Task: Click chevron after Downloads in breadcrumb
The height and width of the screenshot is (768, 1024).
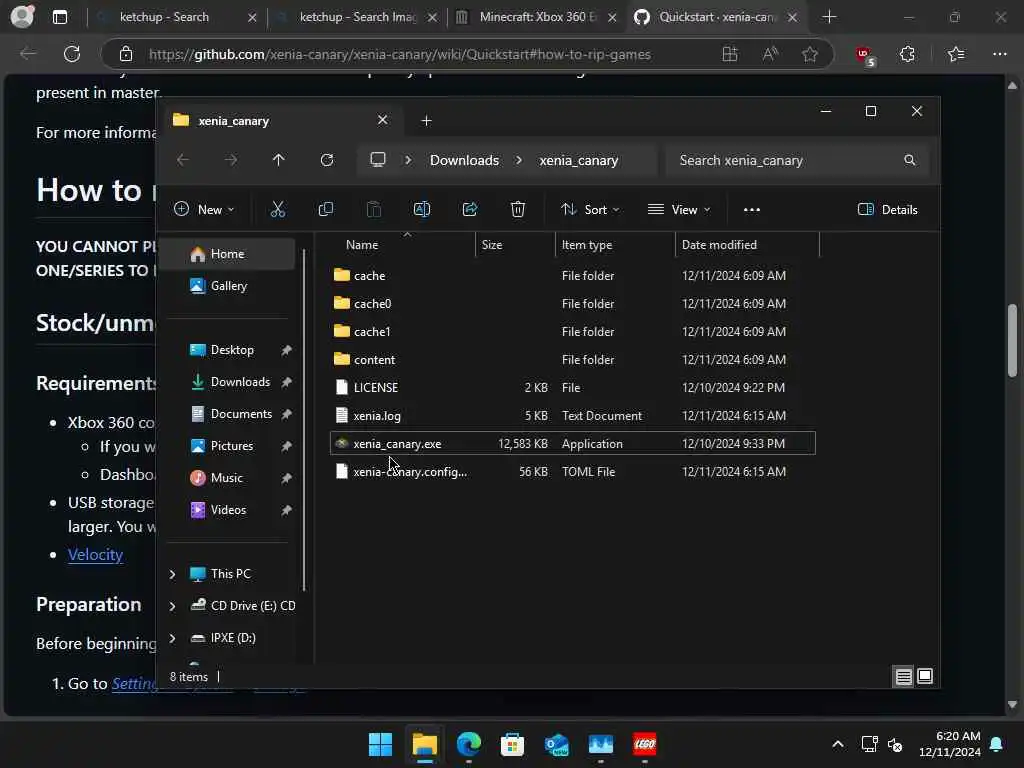Action: pyautogui.click(x=519, y=160)
